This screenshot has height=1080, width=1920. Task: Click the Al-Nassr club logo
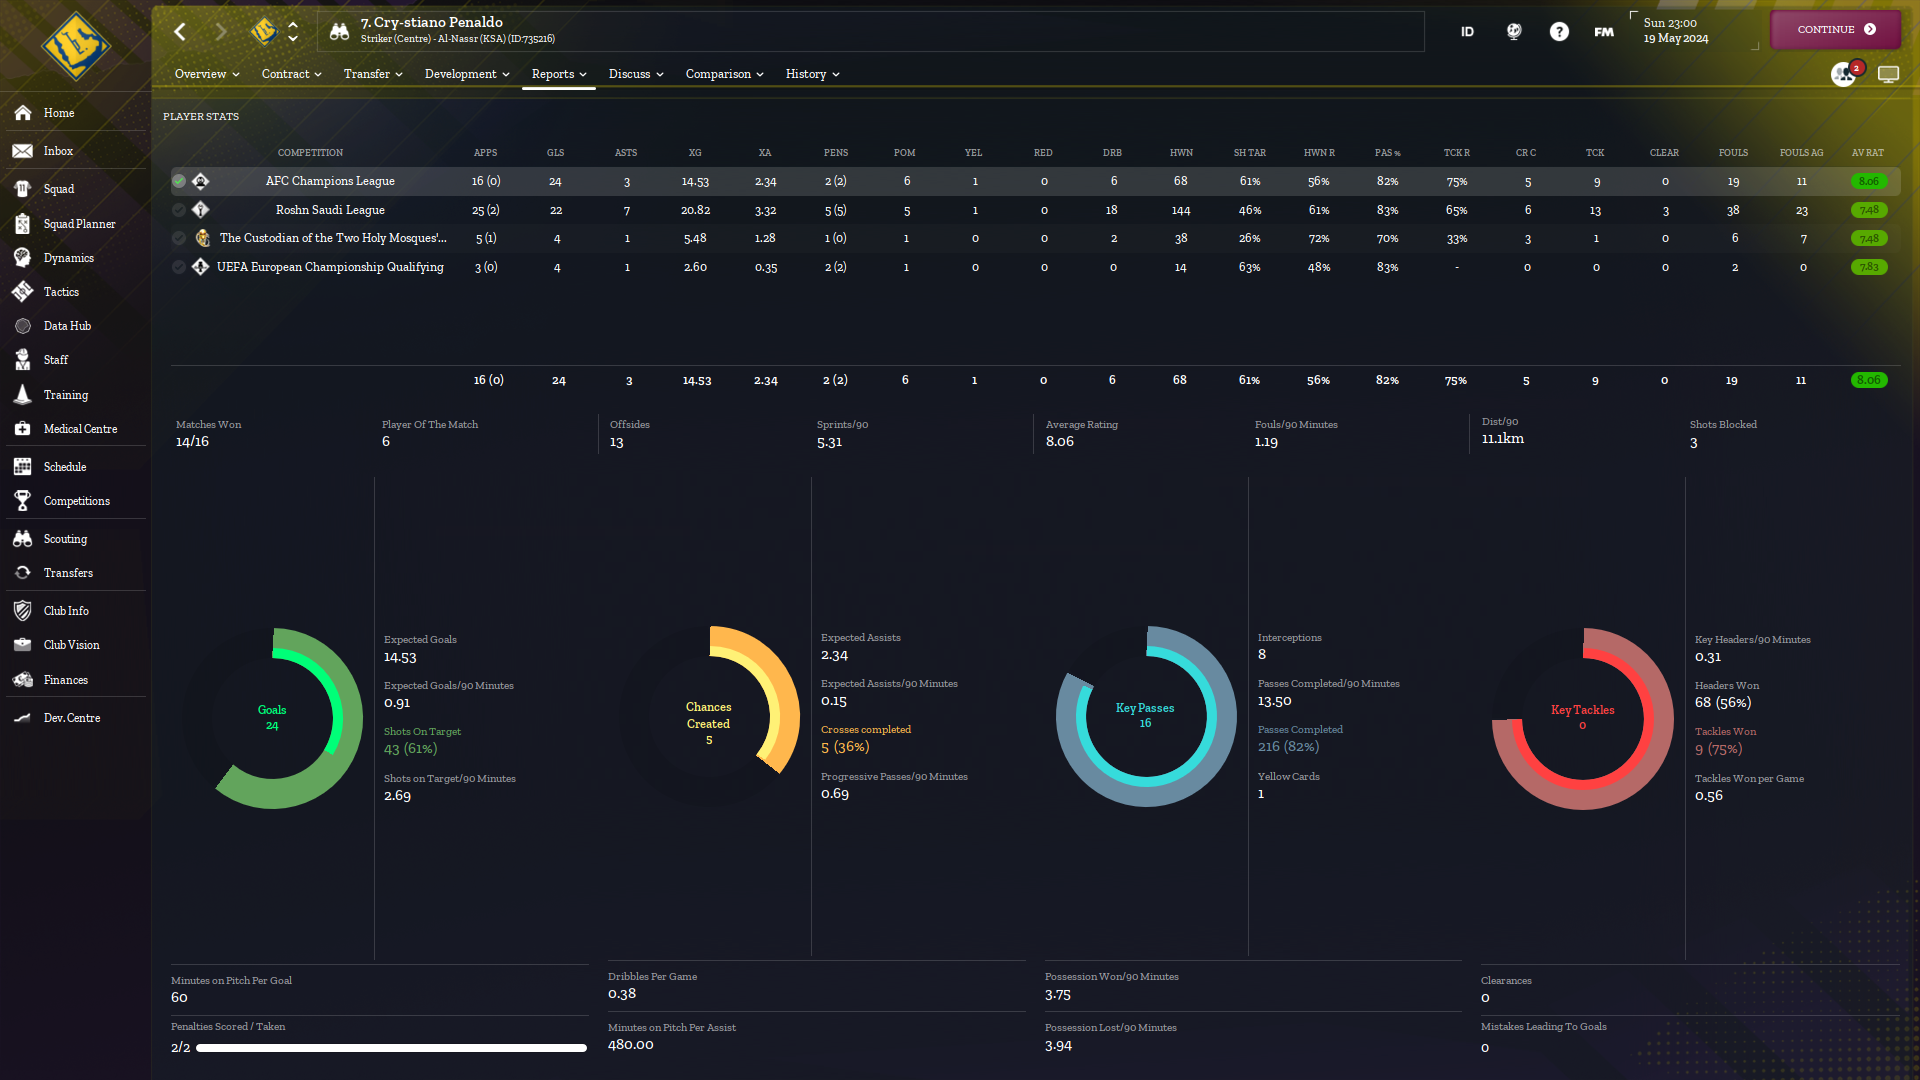(x=264, y=32)
